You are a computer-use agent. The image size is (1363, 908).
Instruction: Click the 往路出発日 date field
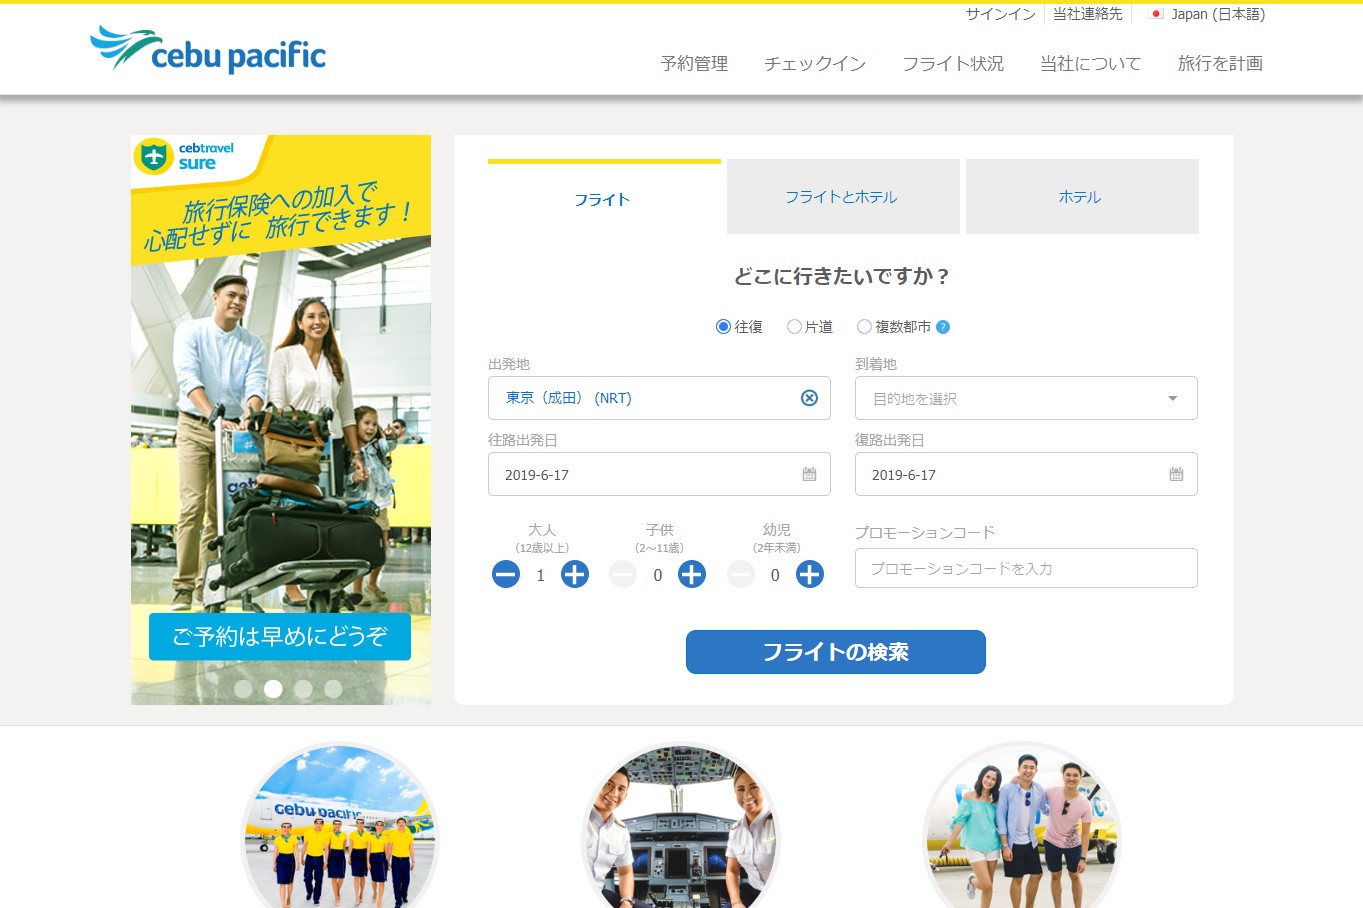[659, 474]
